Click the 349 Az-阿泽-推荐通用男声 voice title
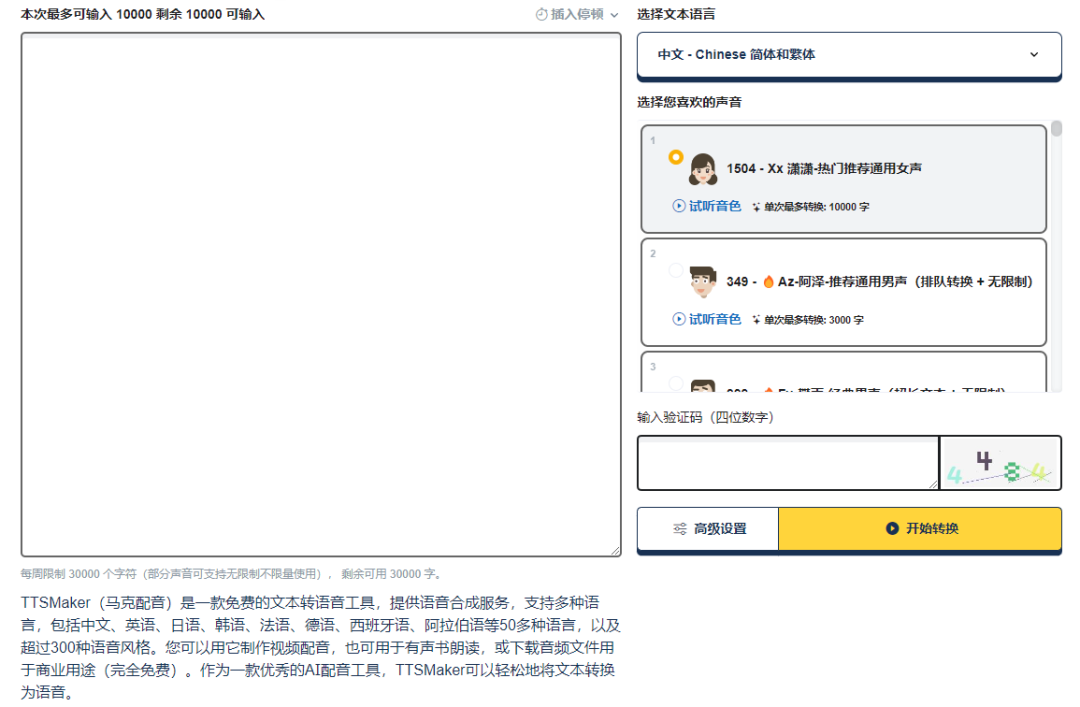Image resolution: width=1080 pixels, height=707 pixels. (880, 282)
